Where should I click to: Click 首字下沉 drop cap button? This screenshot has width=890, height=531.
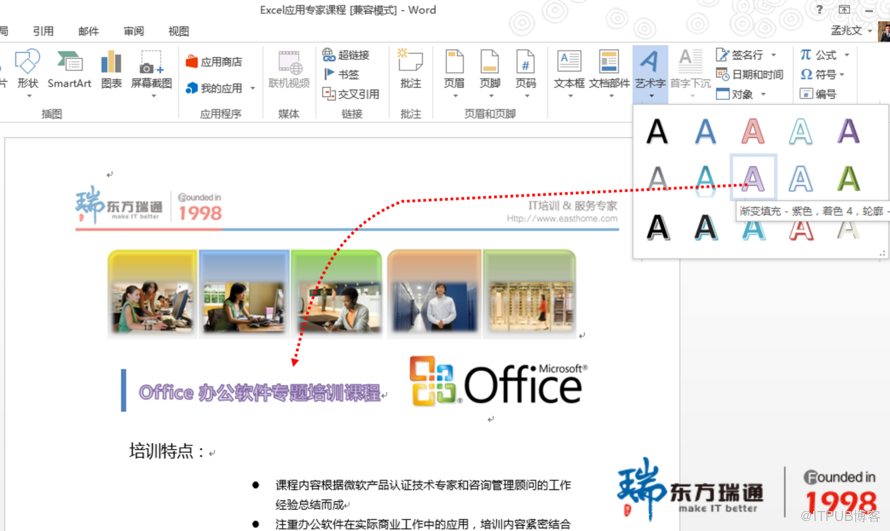pyautogui.click(x=690, y=71)
